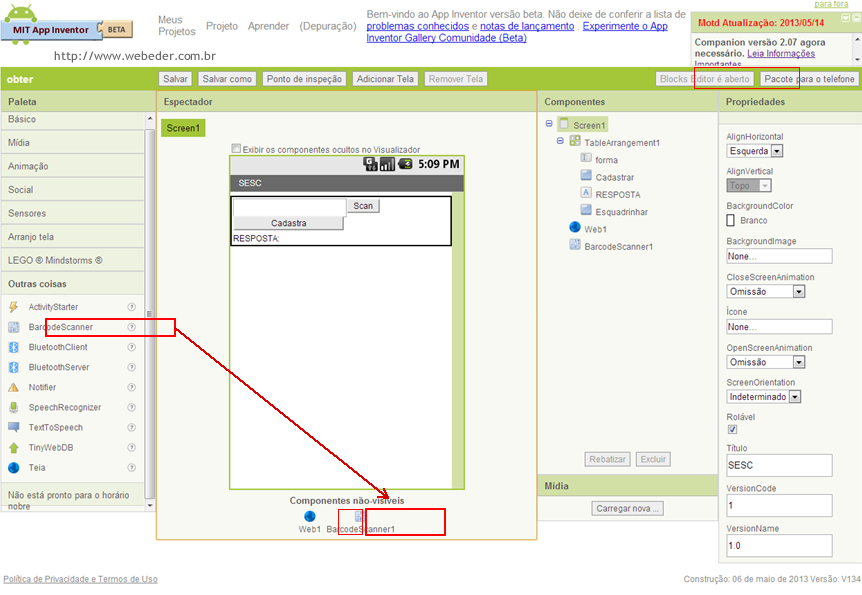Click the Adicionar Tela button
The width and height of the screenshot is (862, 595).
385,79
